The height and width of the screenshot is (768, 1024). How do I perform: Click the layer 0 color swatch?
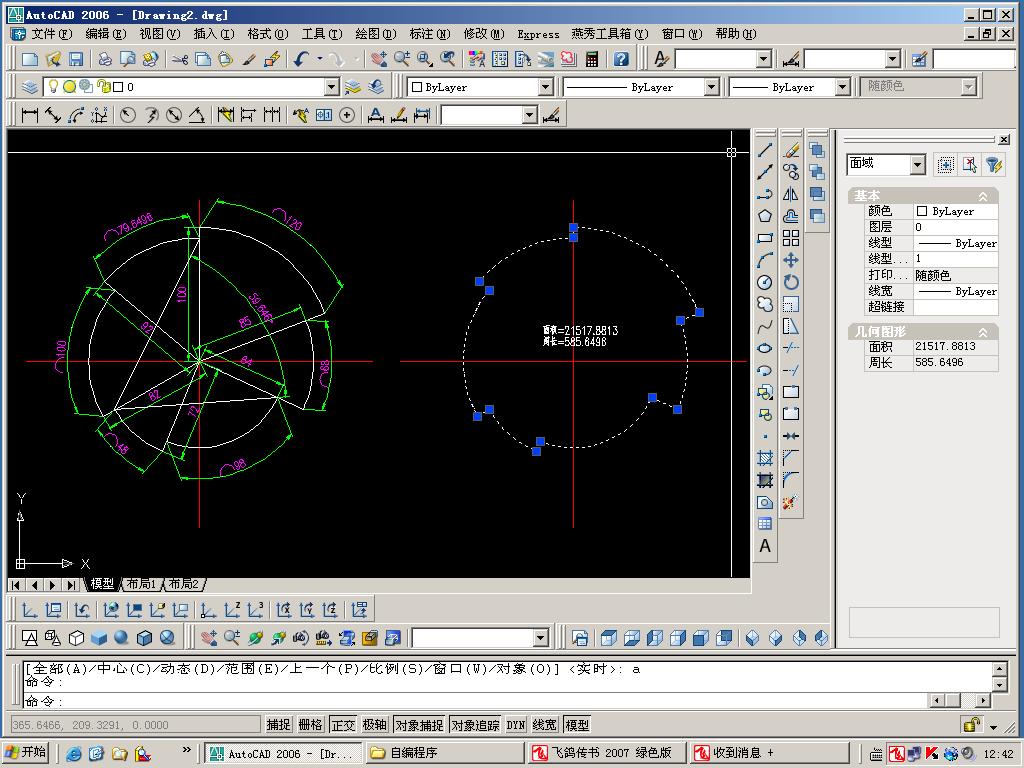118,86
